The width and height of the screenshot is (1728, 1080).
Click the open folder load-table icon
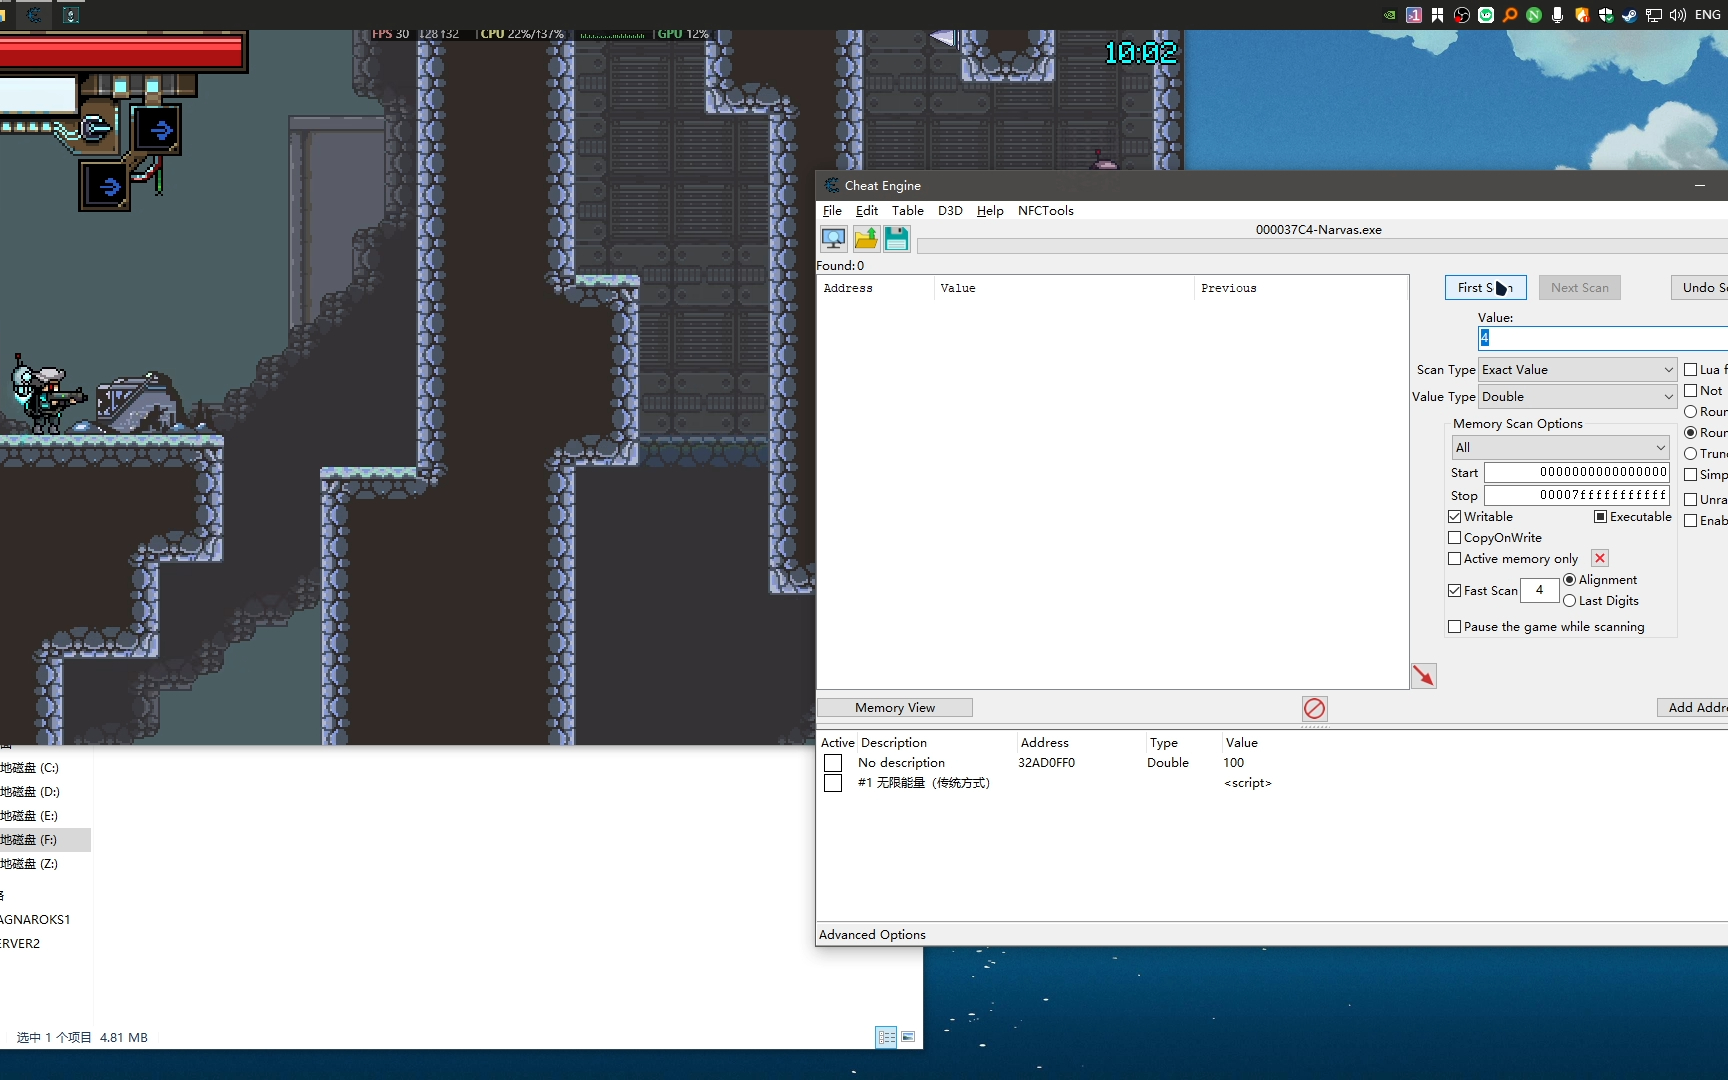tap(866, 238)
